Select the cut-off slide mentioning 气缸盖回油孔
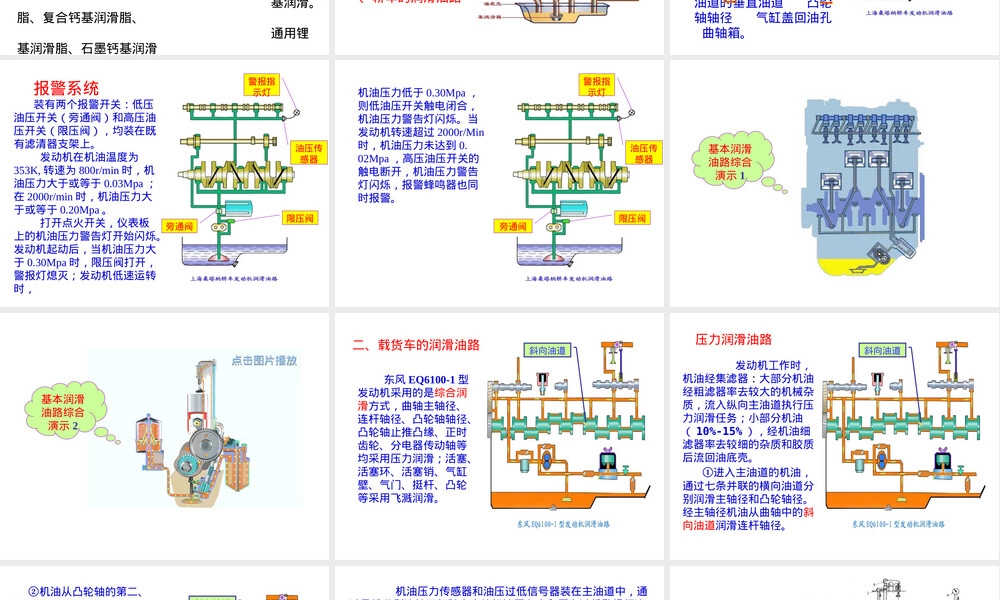Image resolution: width=1000 pixels, height=600 pixels. (835, 27)
